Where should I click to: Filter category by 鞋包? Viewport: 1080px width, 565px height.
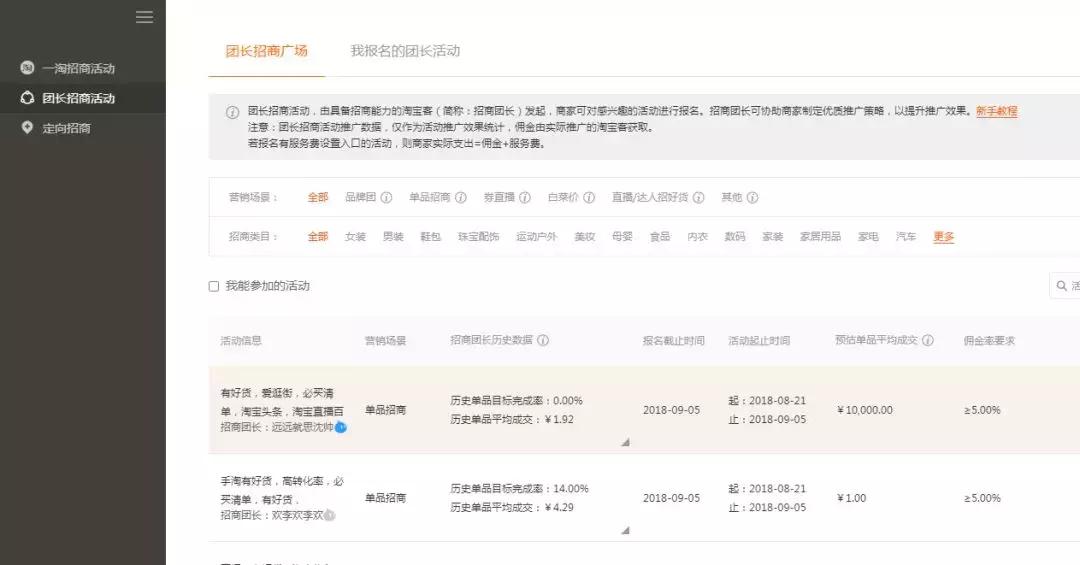click(430, 237)
